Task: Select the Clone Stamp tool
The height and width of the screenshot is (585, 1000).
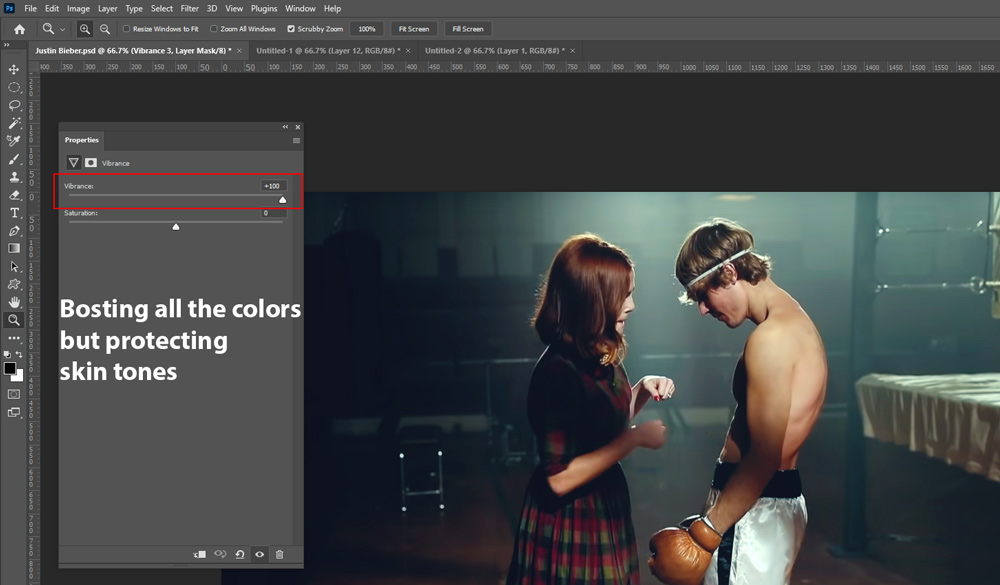Action: 13,177
